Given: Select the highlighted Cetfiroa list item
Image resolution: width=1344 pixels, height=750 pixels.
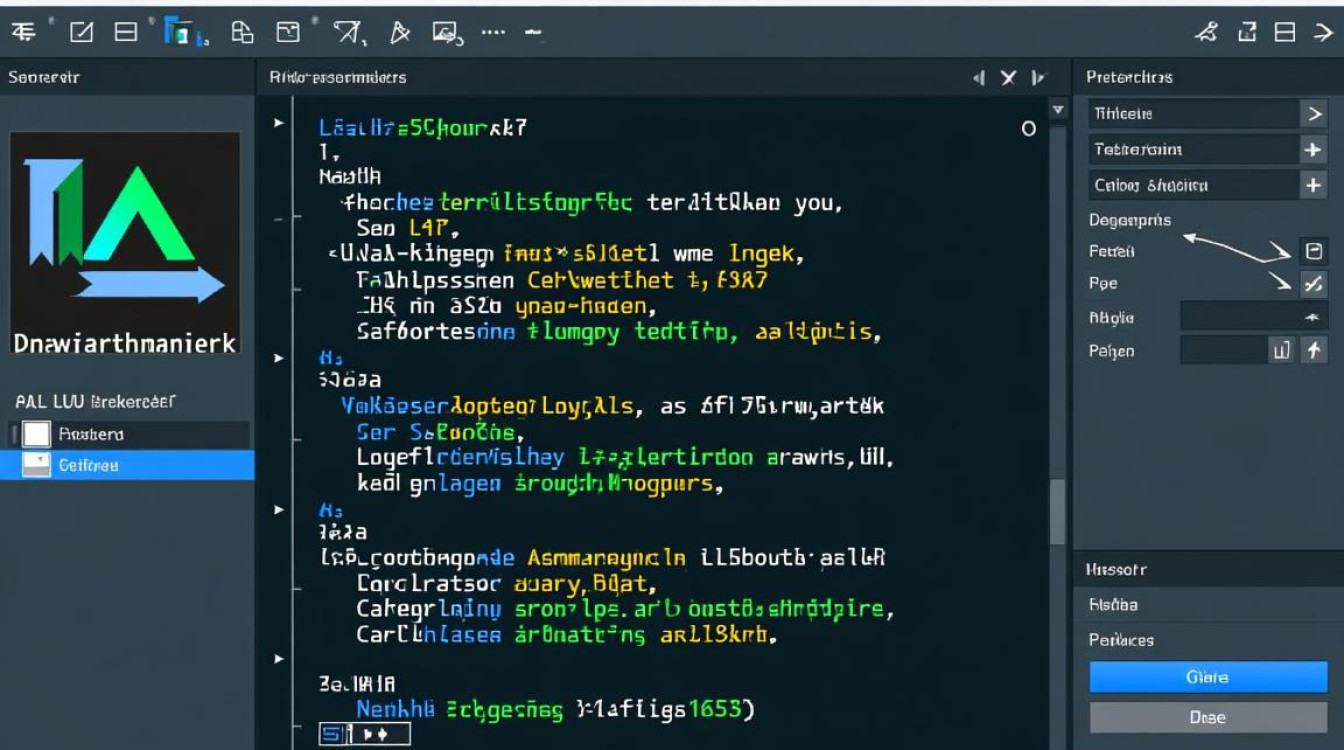Looking at the screenshot, I should click(127, 465).
